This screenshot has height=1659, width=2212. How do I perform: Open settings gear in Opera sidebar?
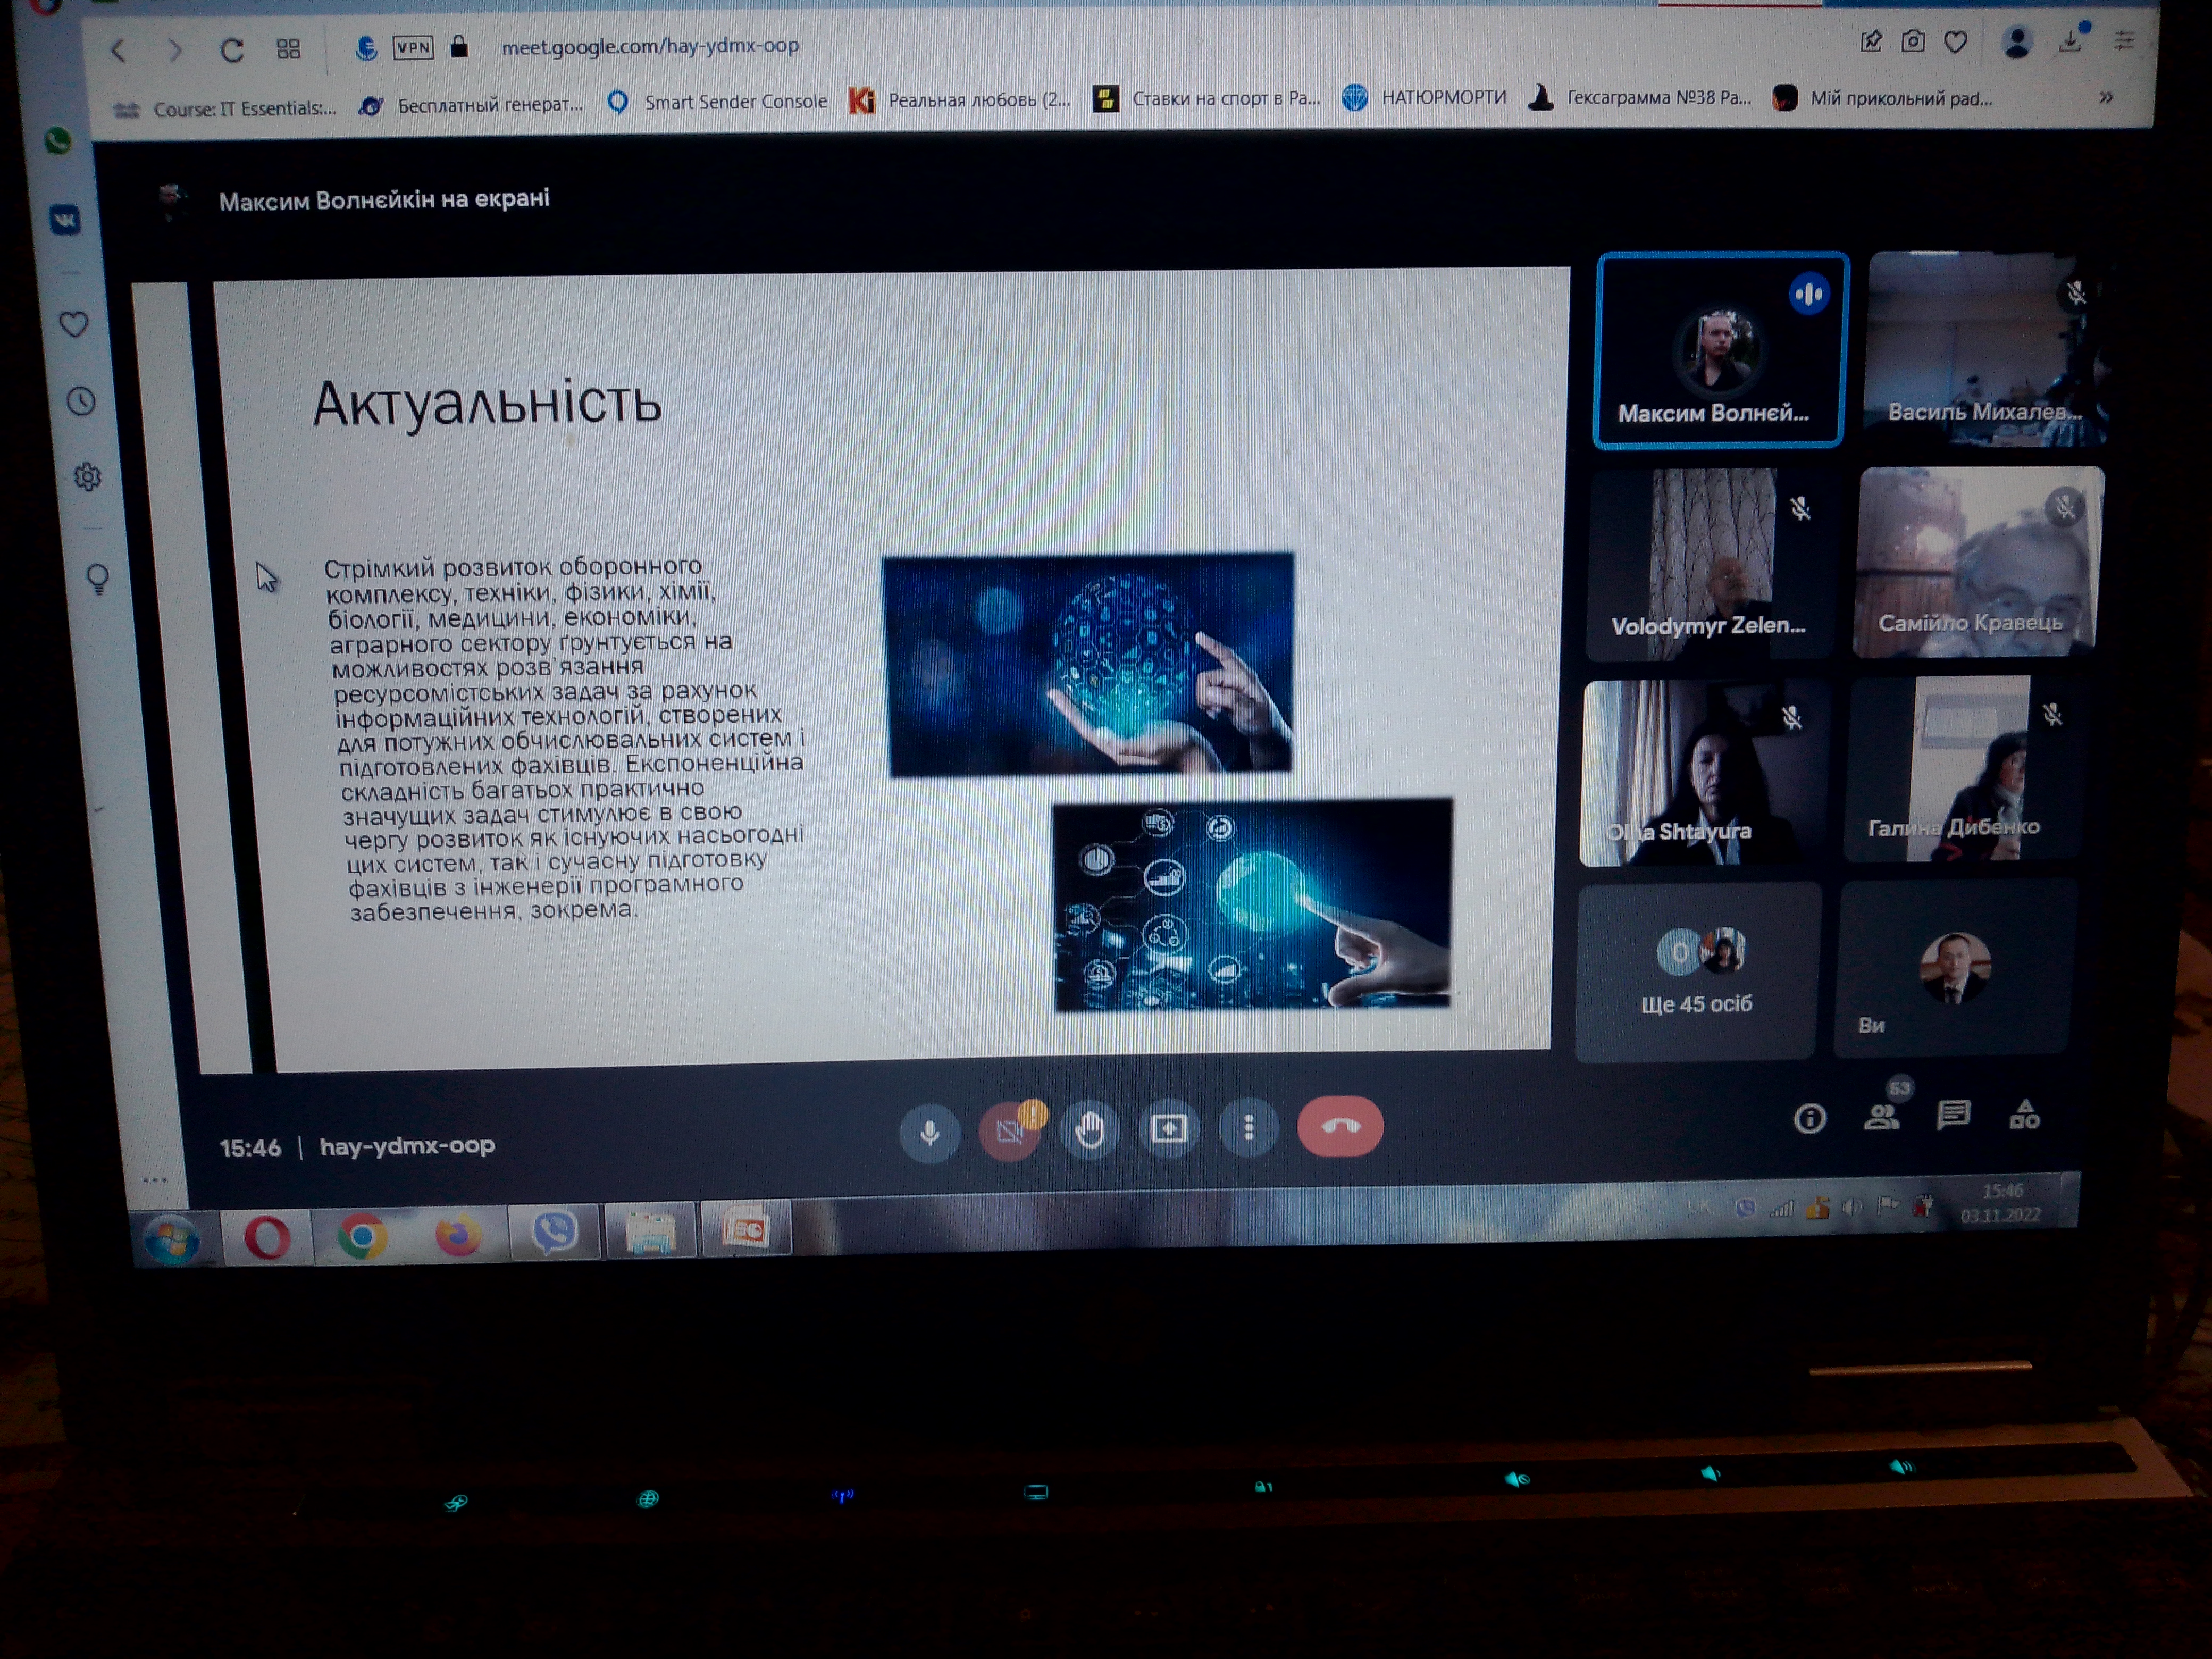tap(88, 477)
